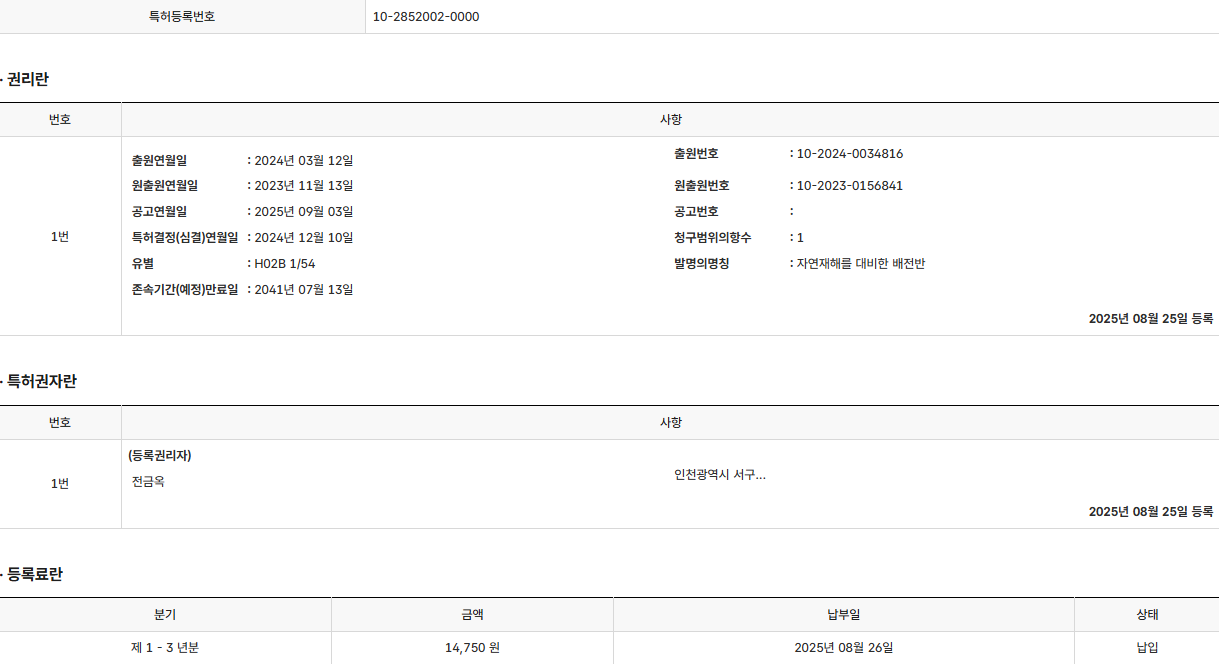
Task: Click the rights holder name 전금옥
Action: click(x=148, y=482)
